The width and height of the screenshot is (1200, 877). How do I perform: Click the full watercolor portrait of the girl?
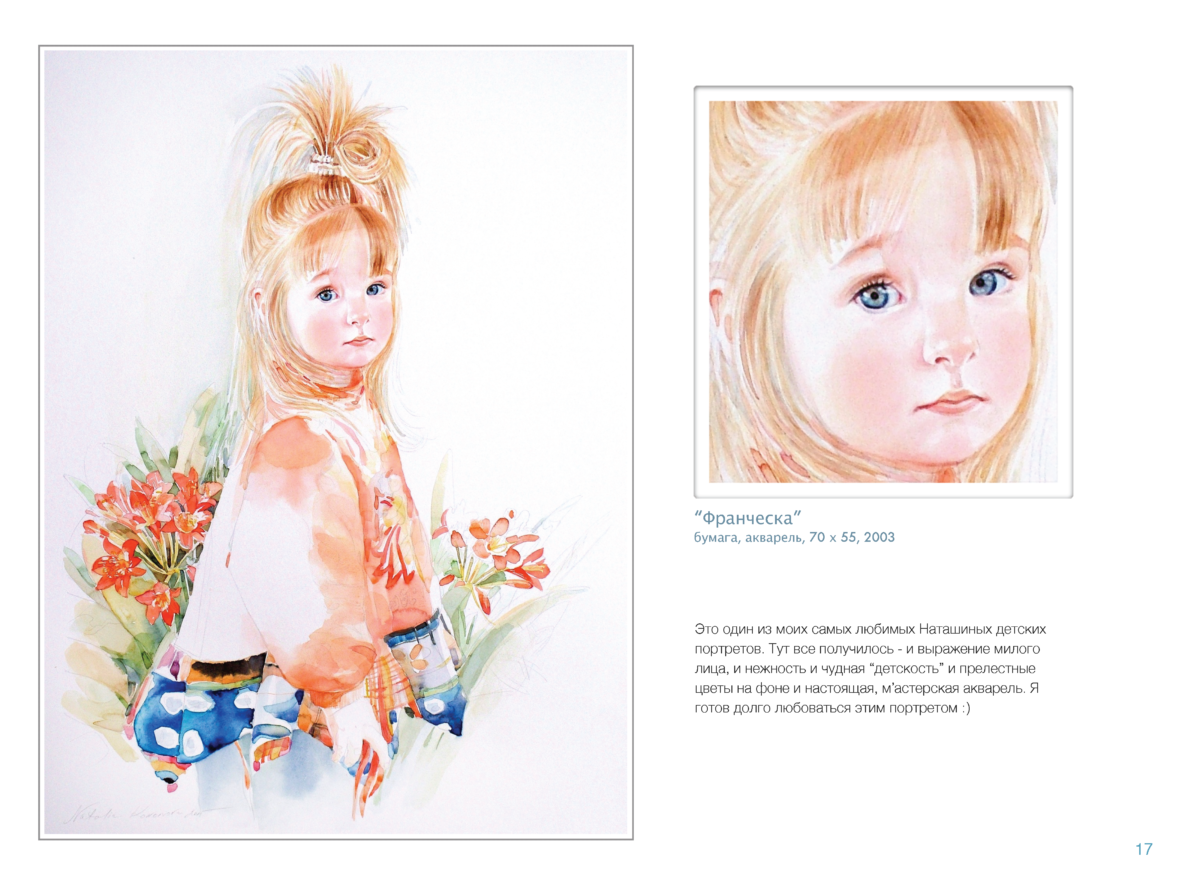pyautogui.click(x=336, y=442)
